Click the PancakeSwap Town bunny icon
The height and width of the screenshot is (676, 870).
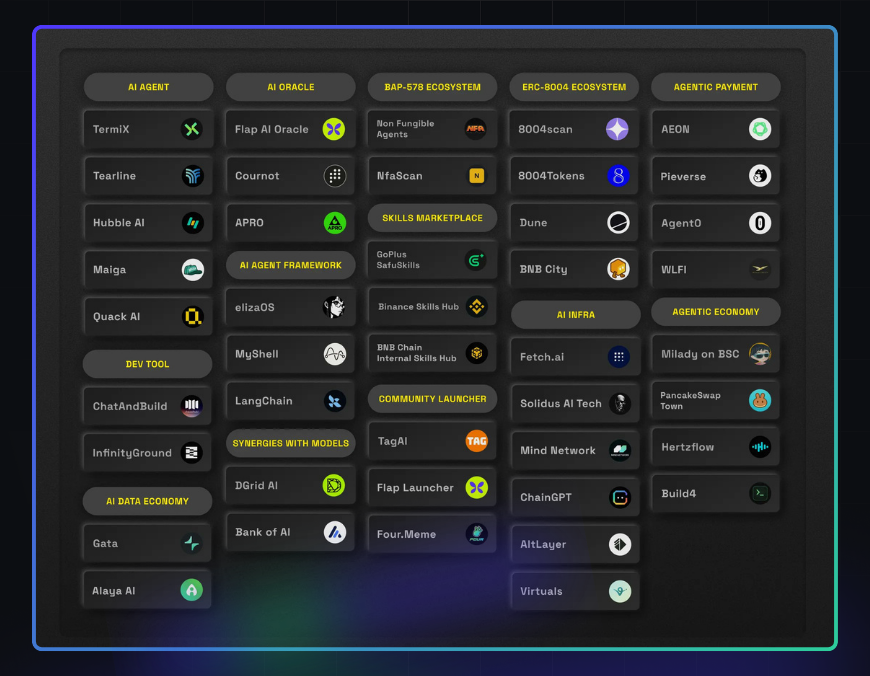click(x=760, y=400)
